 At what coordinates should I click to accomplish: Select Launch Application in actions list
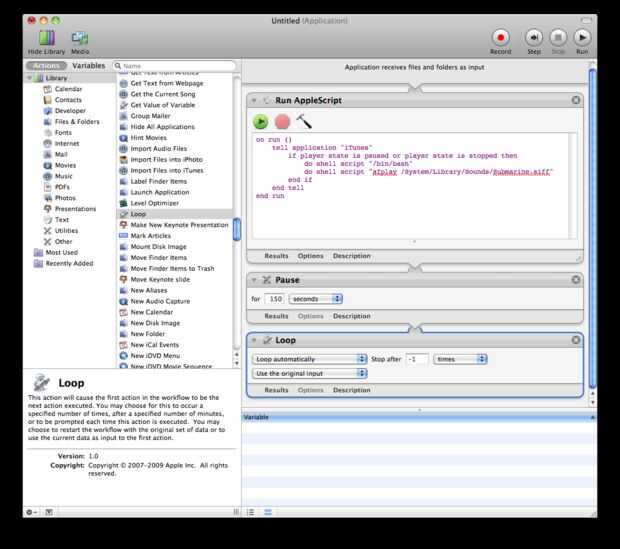click(x=160, y=192)
